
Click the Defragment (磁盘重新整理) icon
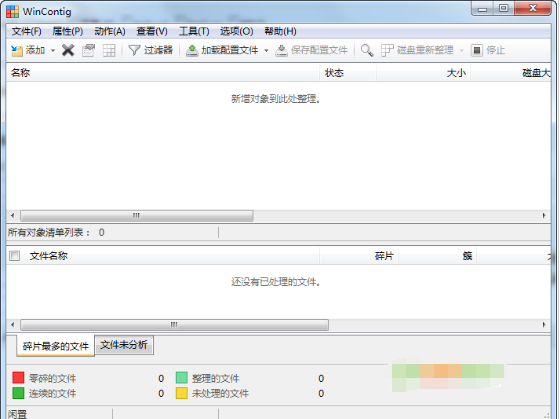coord(387,50)
